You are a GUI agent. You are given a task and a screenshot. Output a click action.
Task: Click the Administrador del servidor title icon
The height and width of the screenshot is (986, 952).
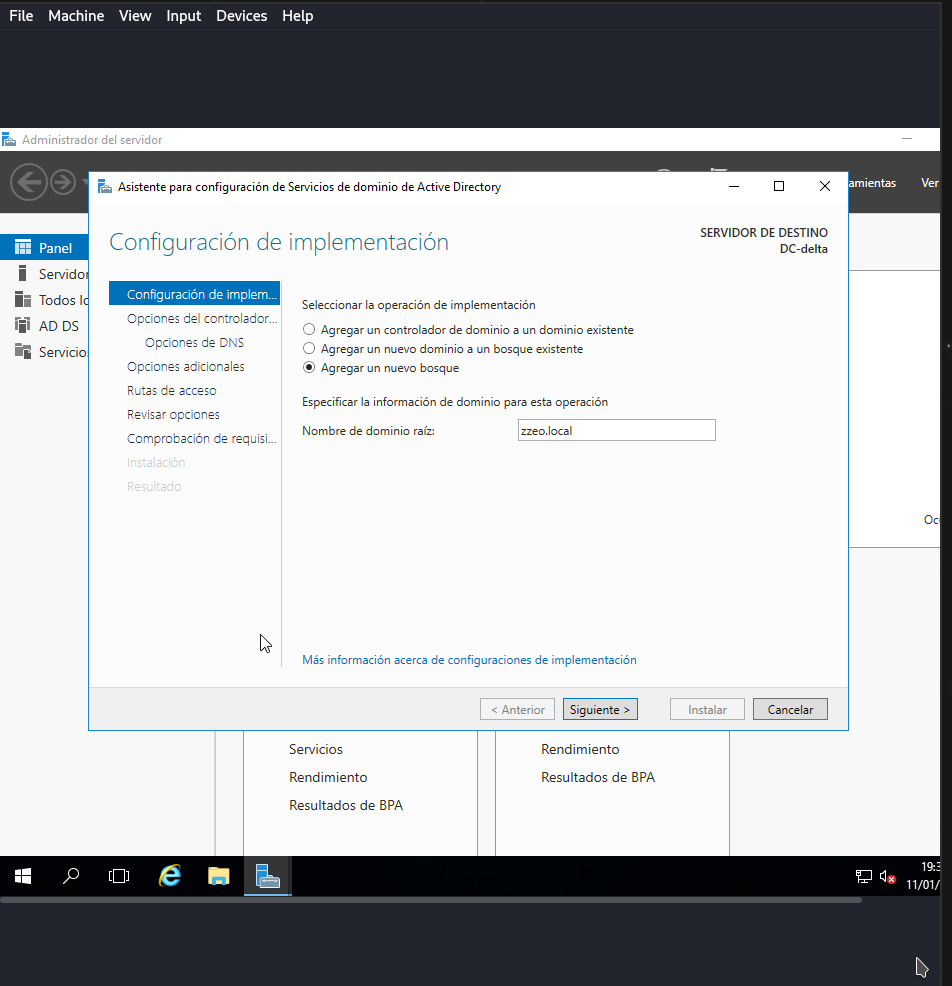[9, 140]
